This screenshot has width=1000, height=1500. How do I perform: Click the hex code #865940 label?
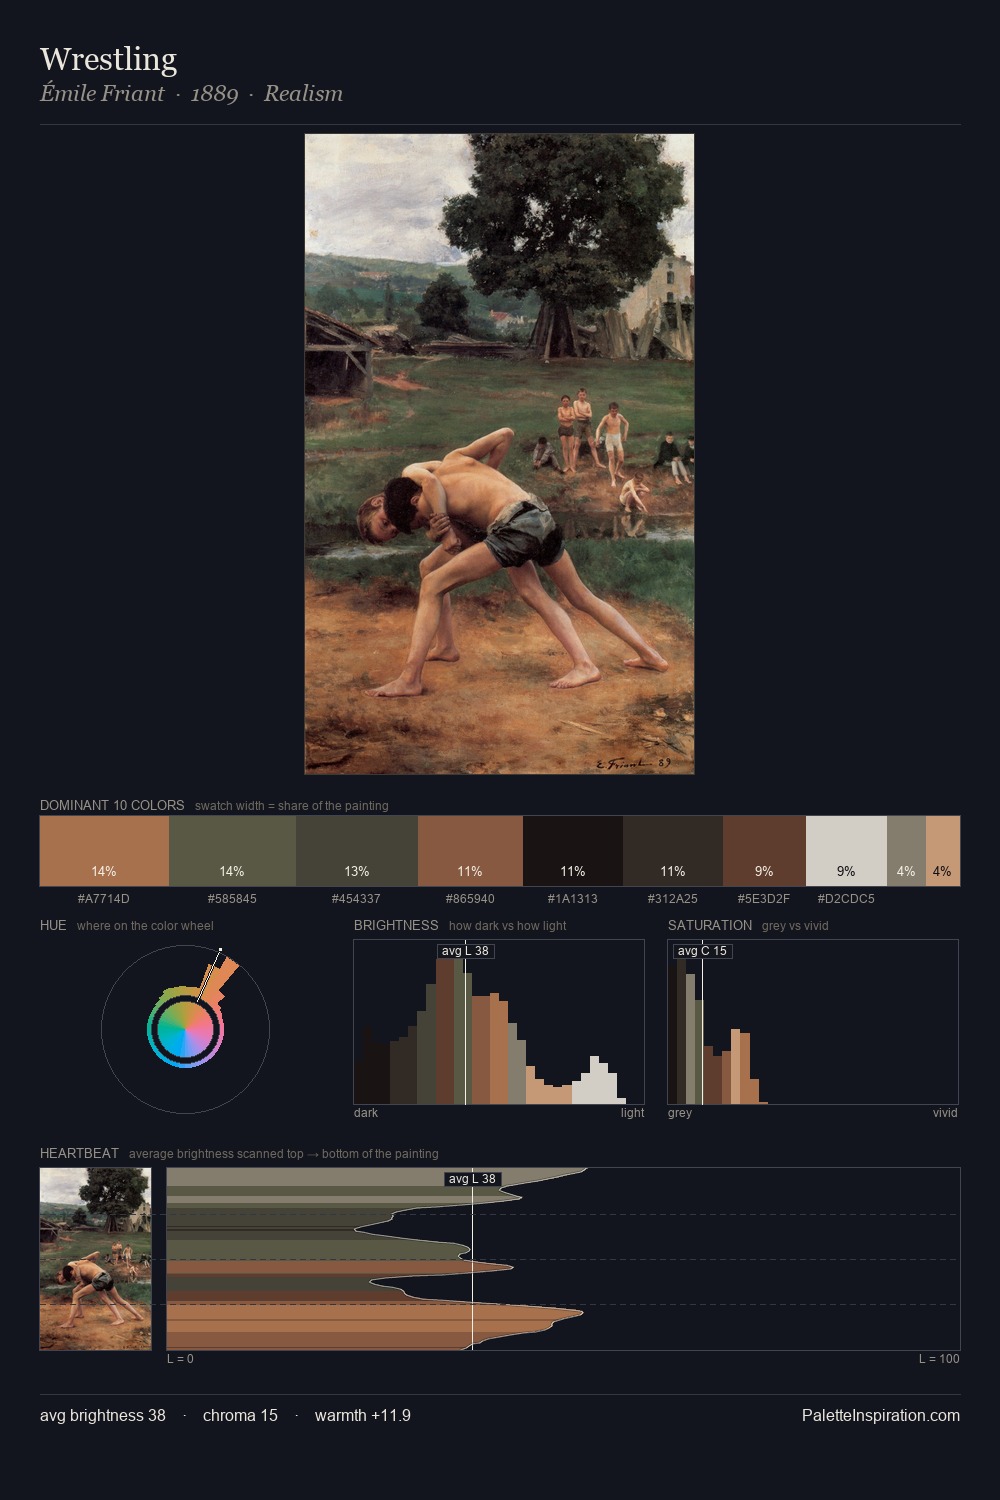point(469,898)
